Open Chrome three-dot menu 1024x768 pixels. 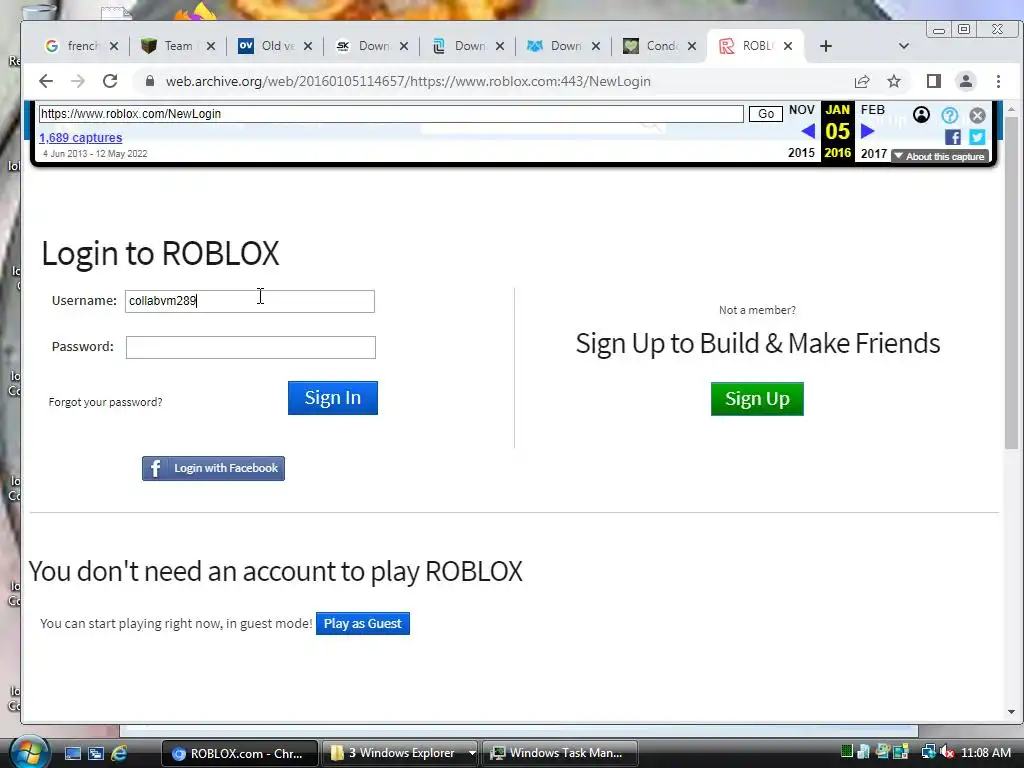tap(999, 81)
